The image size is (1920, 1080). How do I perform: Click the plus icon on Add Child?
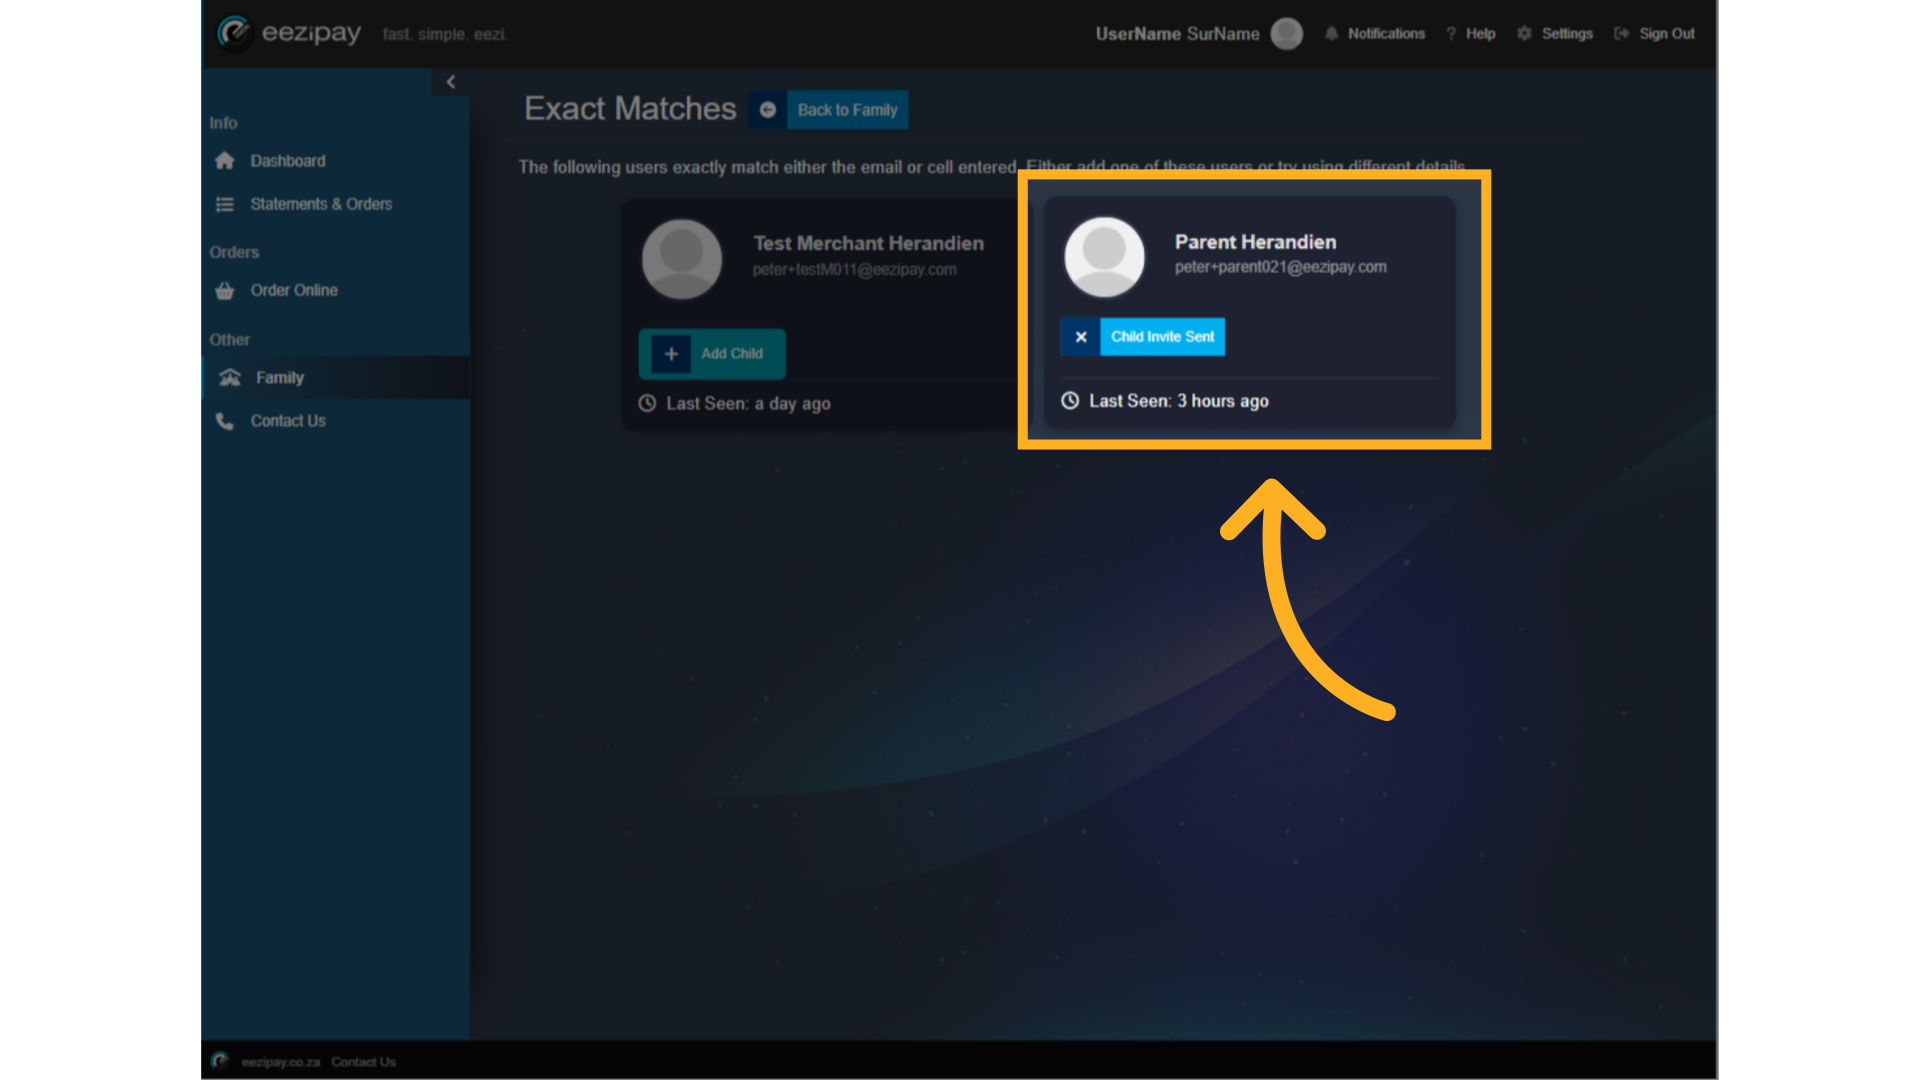click(x=671, y=354)
